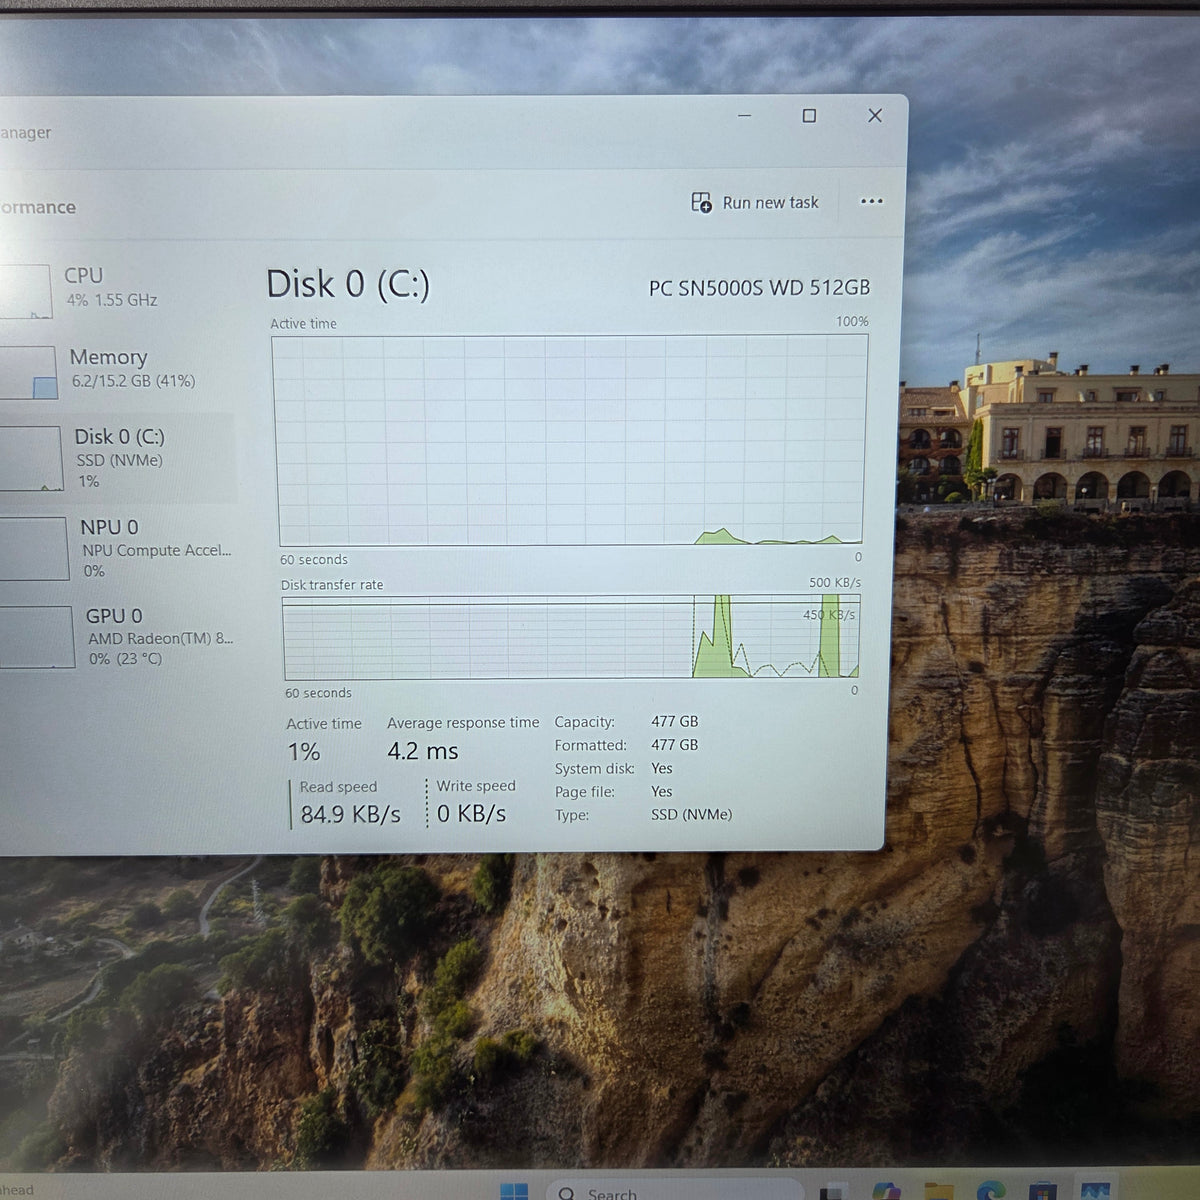Click the Disk 0 thumbnail graph
Screen dimensions: 1200x1200
click(x=30, y=459)
